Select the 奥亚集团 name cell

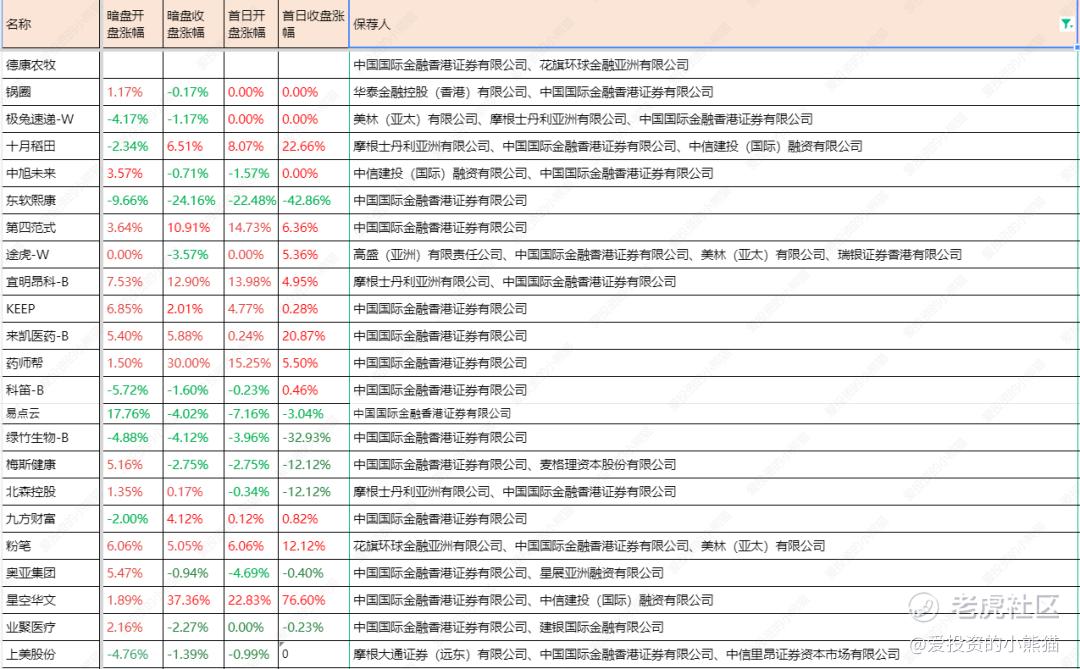click(x=52, y=573)
